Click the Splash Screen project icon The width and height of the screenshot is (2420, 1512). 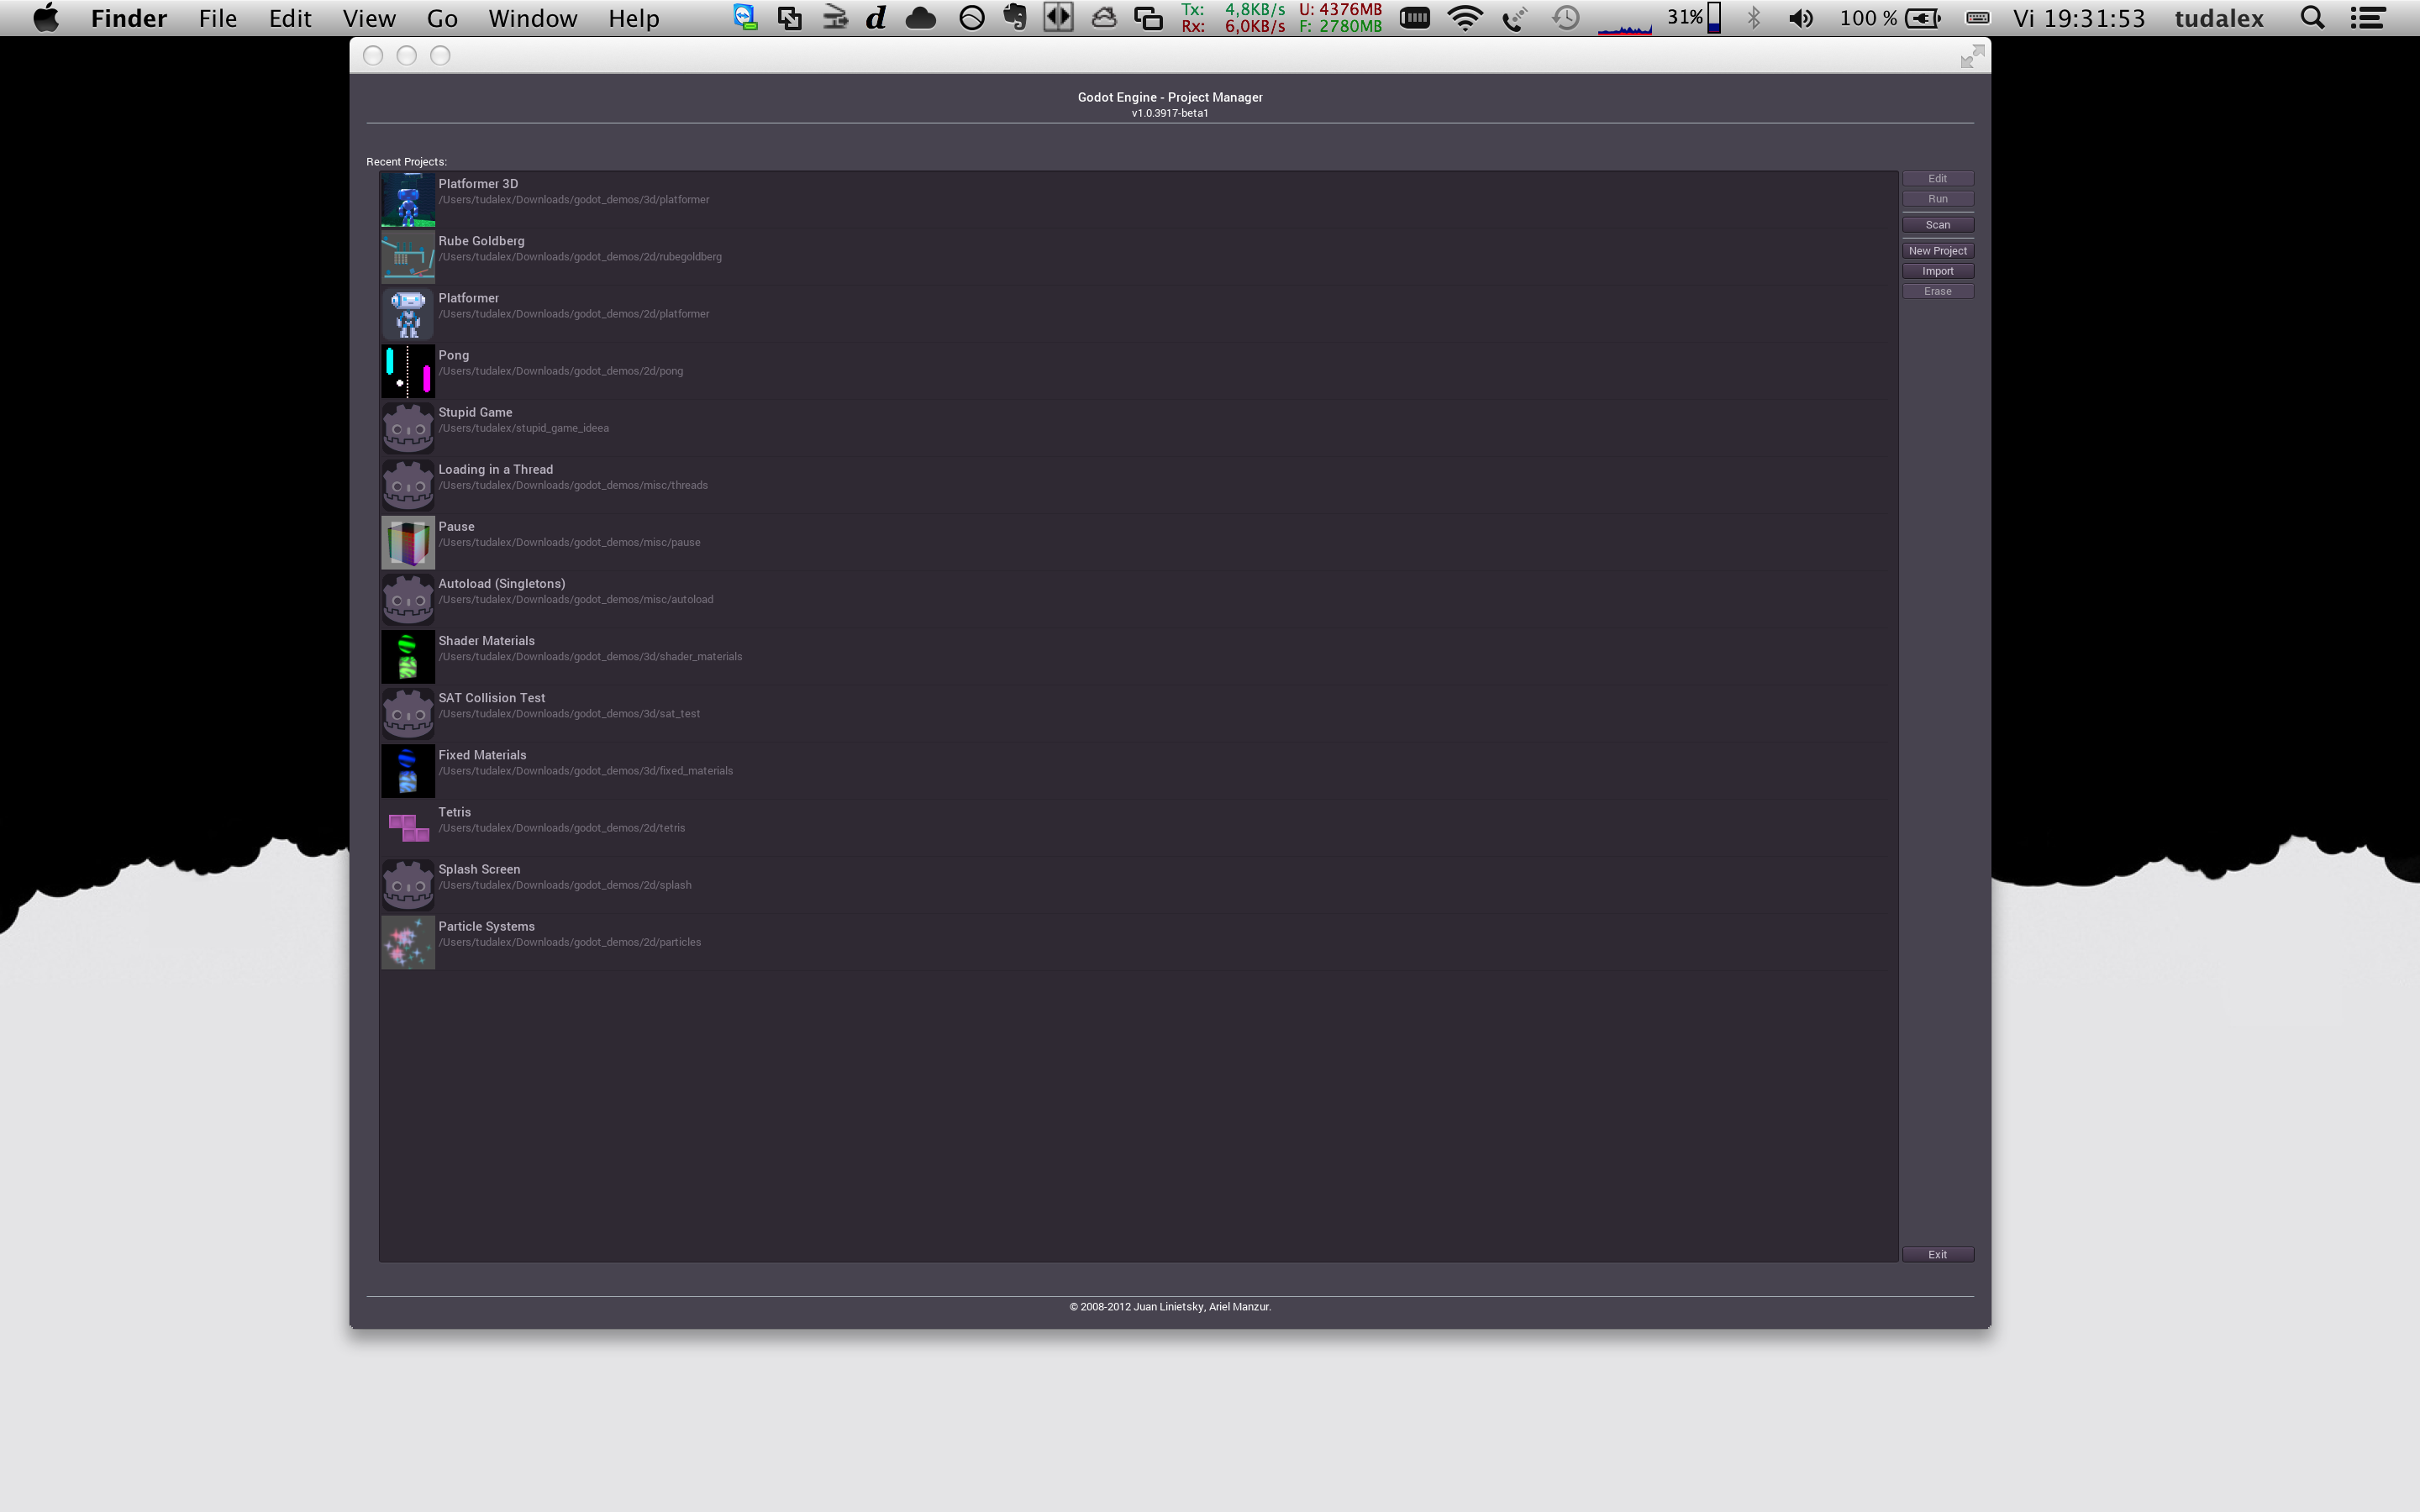(x=408, y=883)
